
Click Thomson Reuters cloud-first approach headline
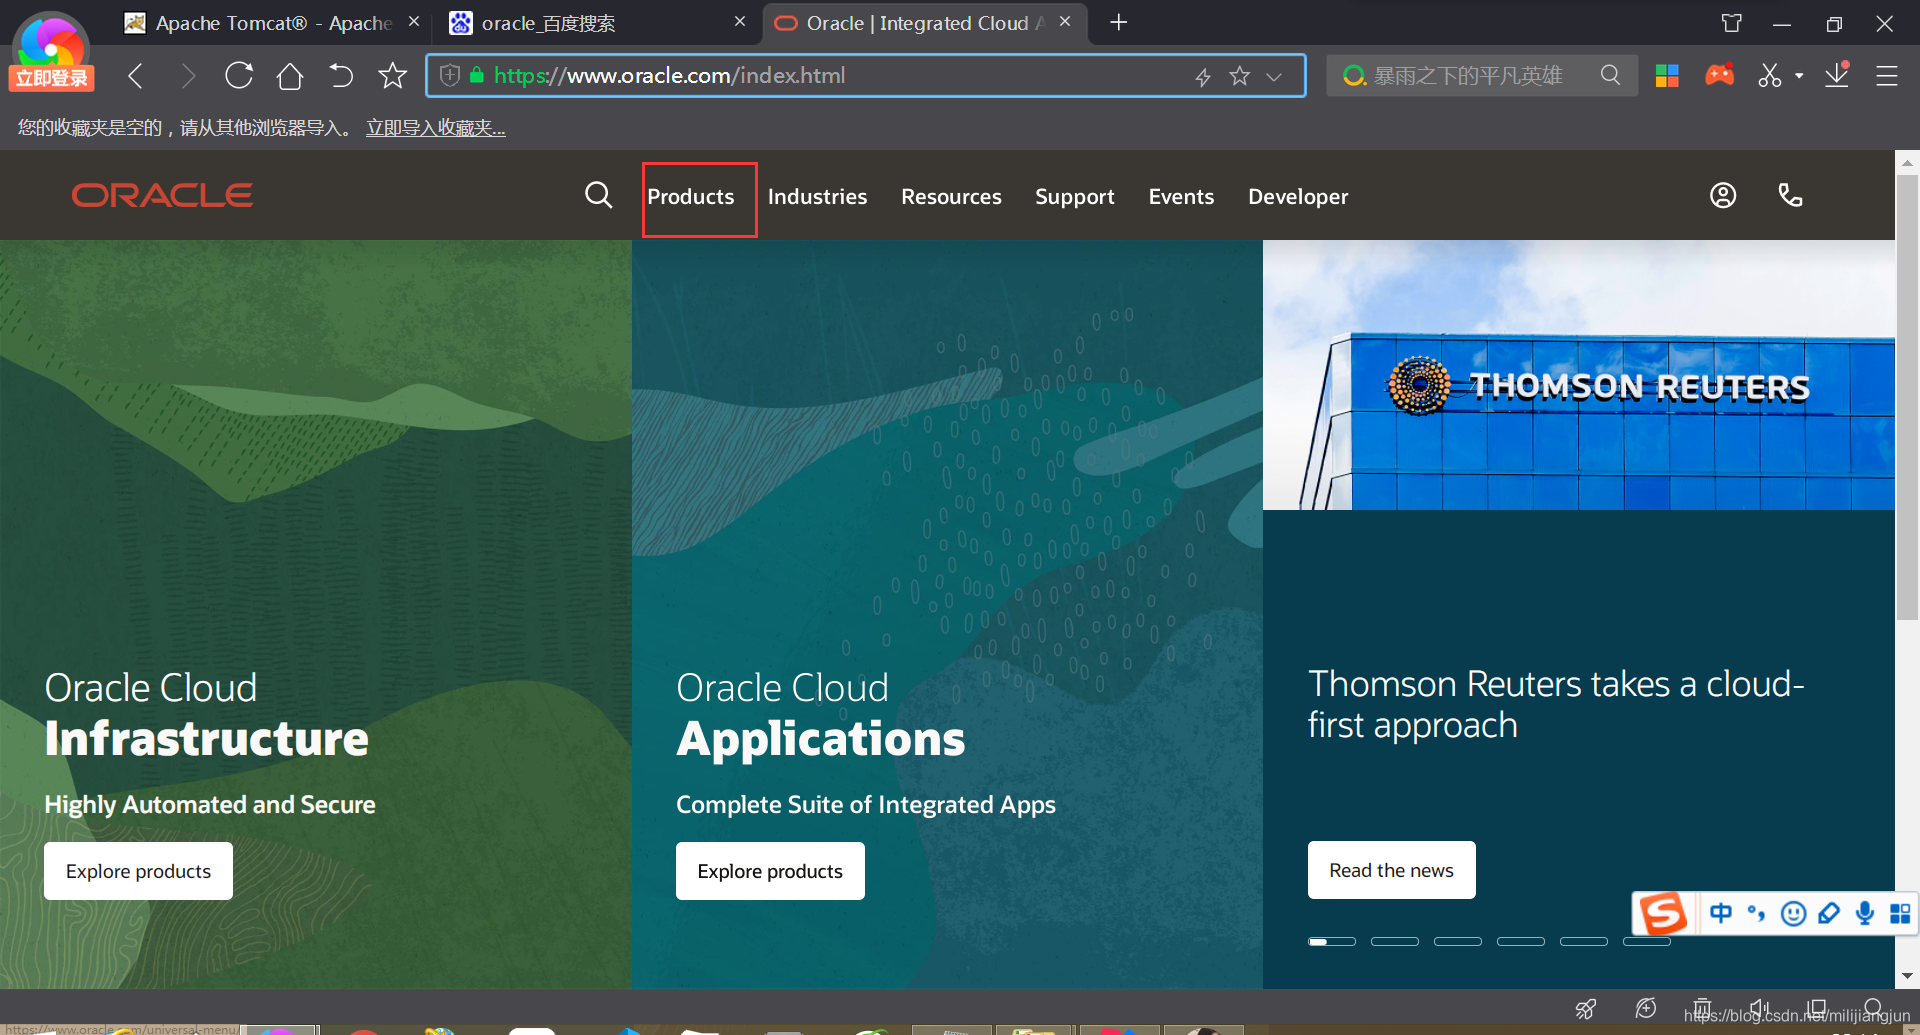click(x=1556, y=704)
